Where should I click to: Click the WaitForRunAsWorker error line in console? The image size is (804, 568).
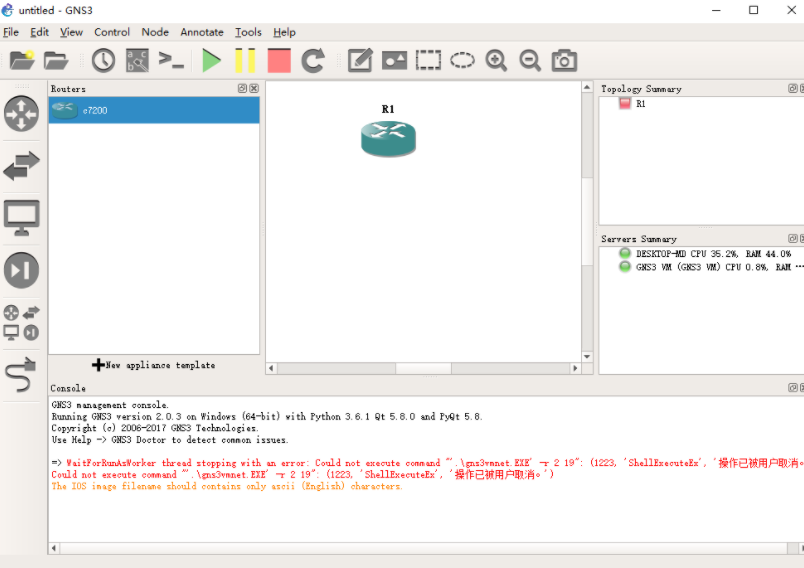(x=427, y=463)
